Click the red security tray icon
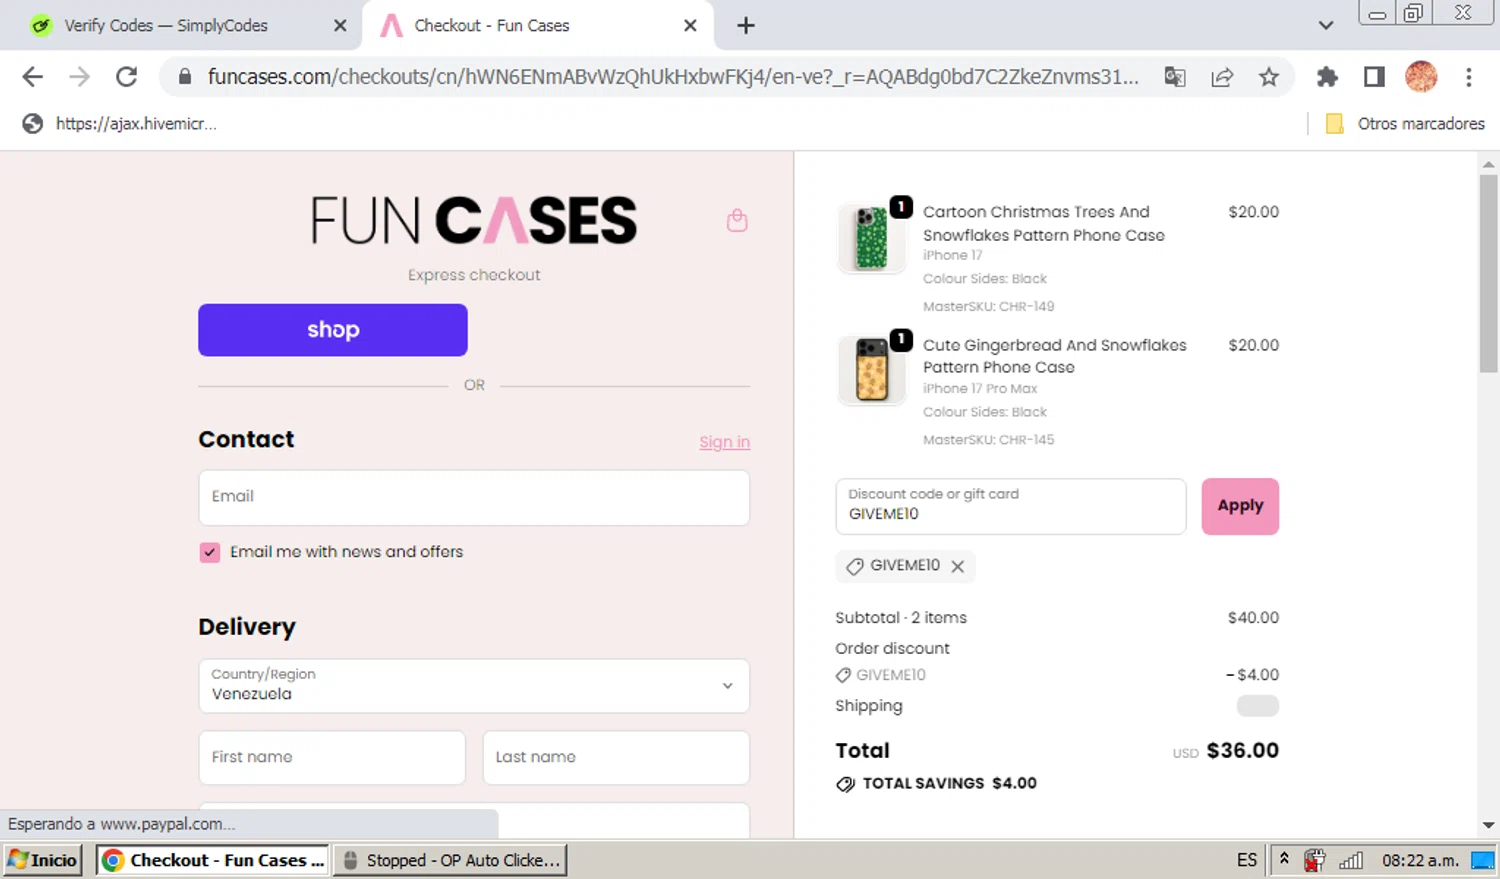Image resolution: width=1500 pixels, height=879 pixels. pyautogui.click(x=1314, y=860)
